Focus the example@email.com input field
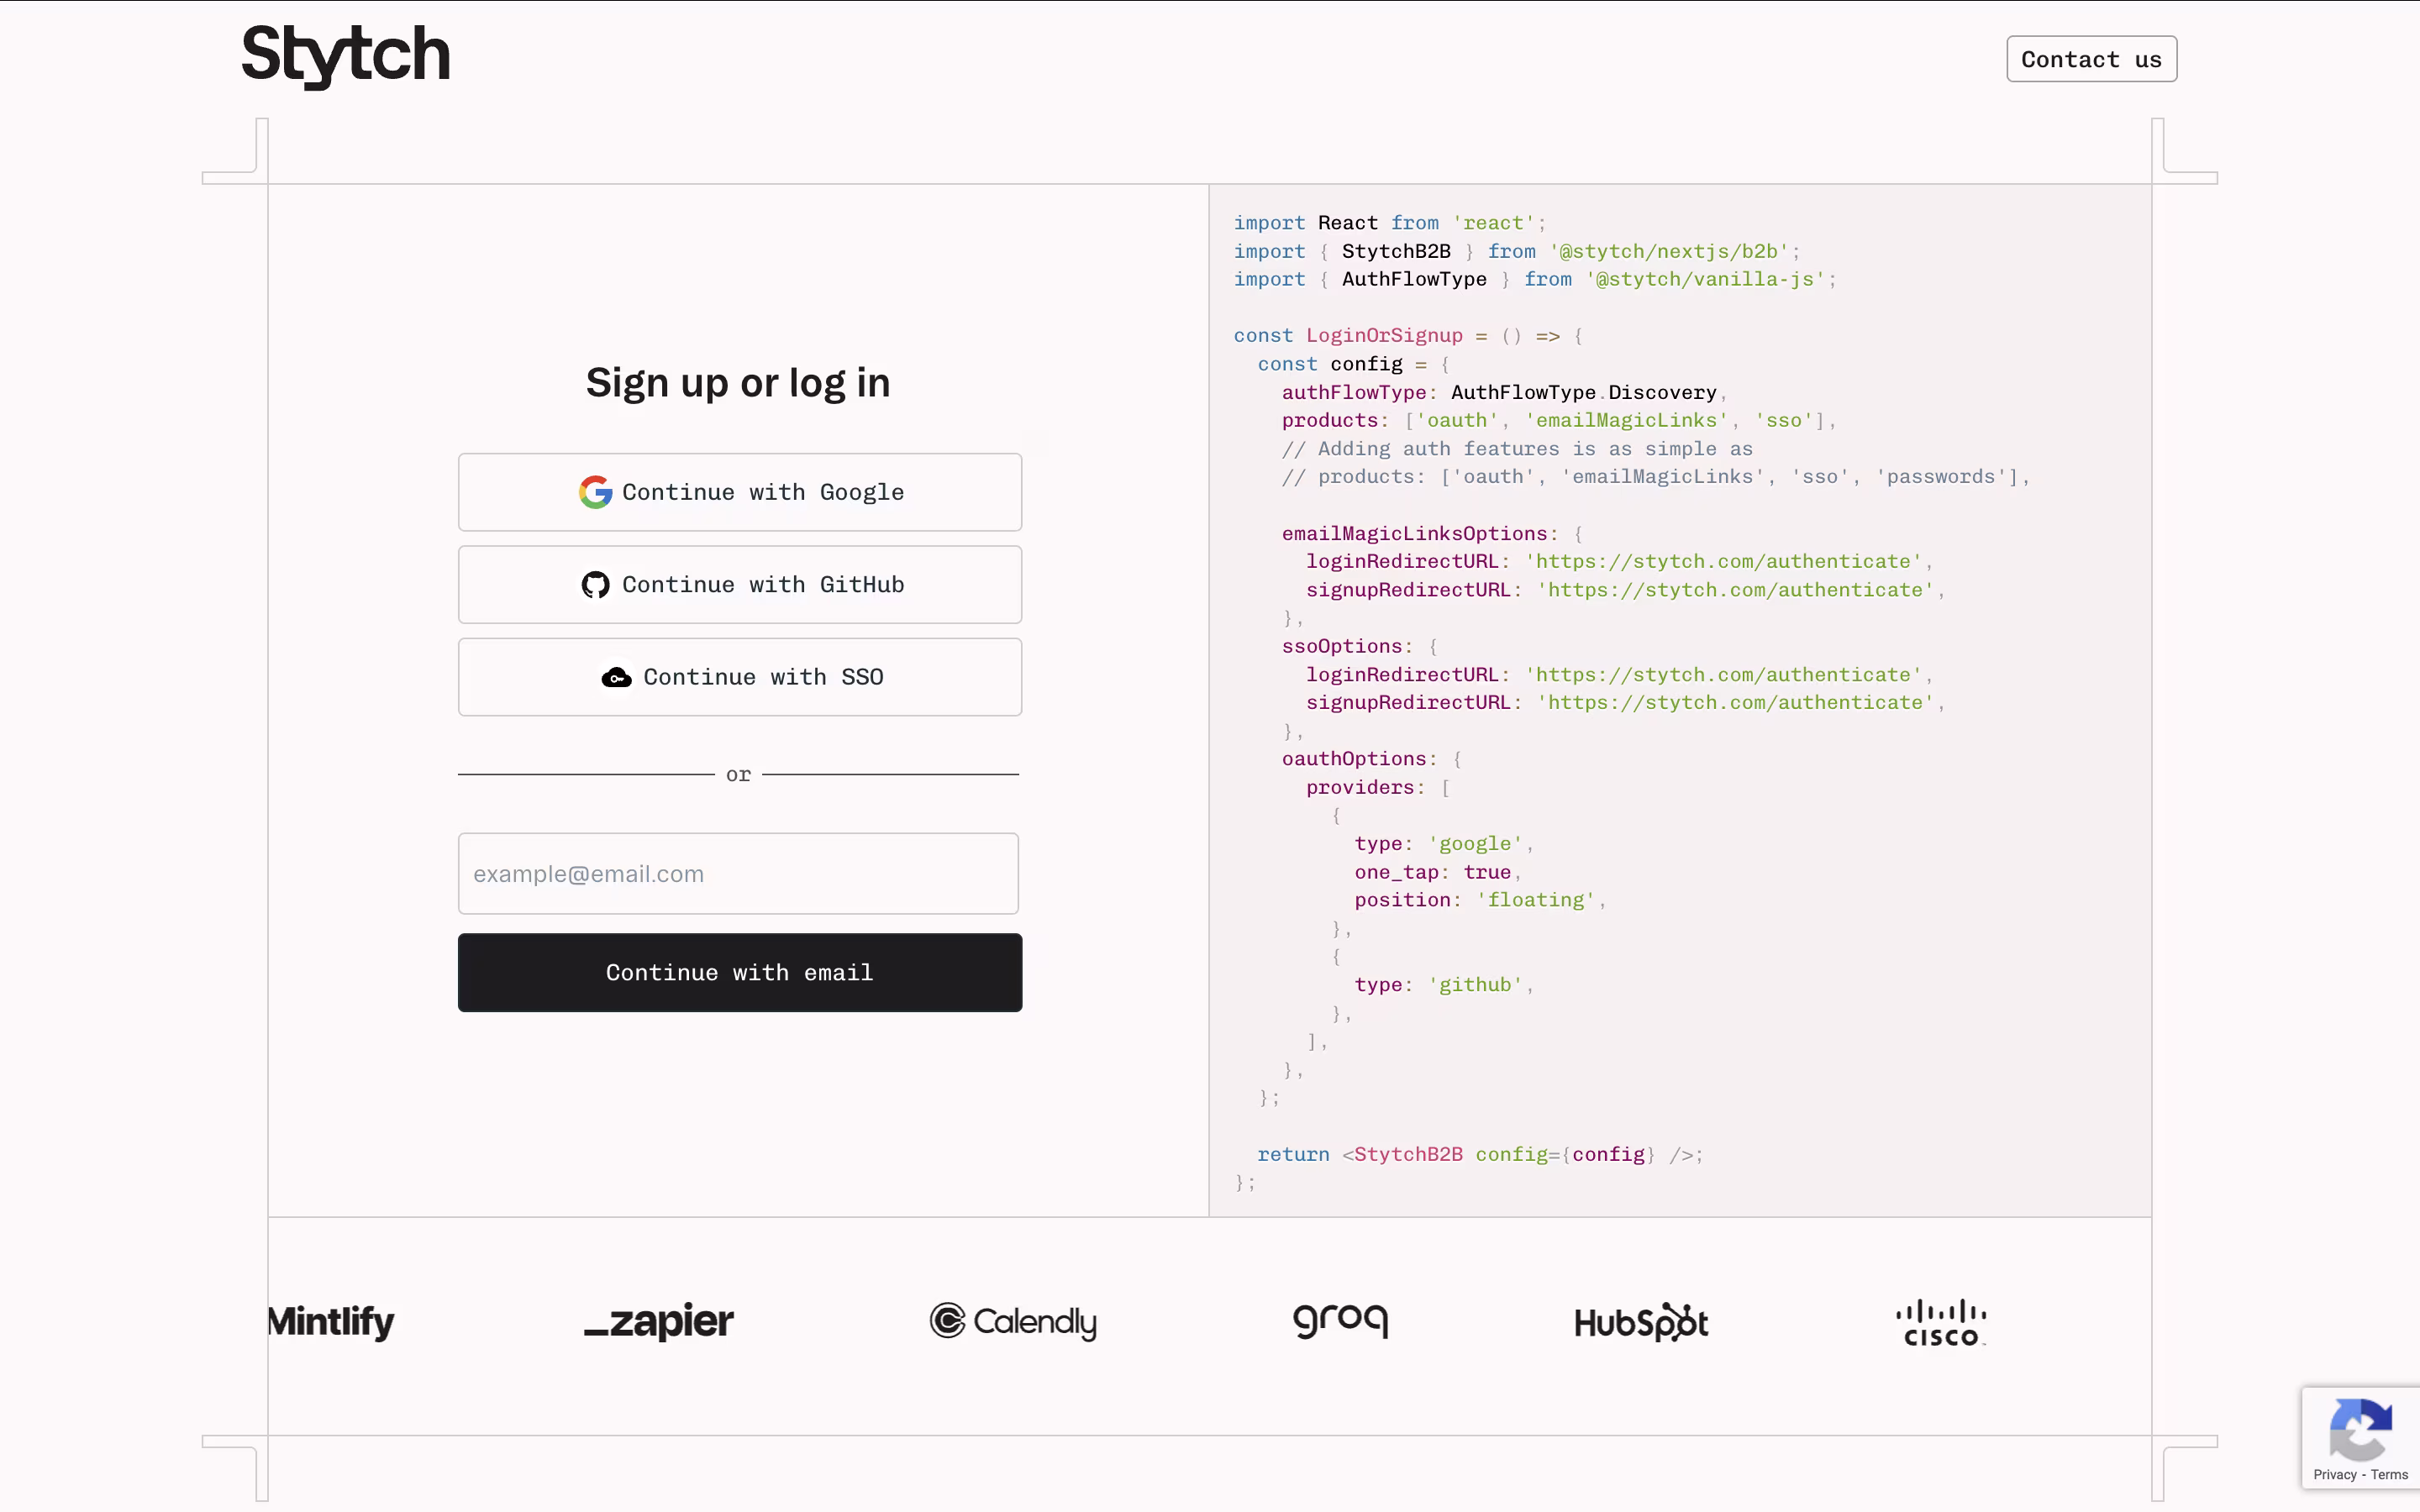This screenshot has width=2420, height=1512. [738, 874]
